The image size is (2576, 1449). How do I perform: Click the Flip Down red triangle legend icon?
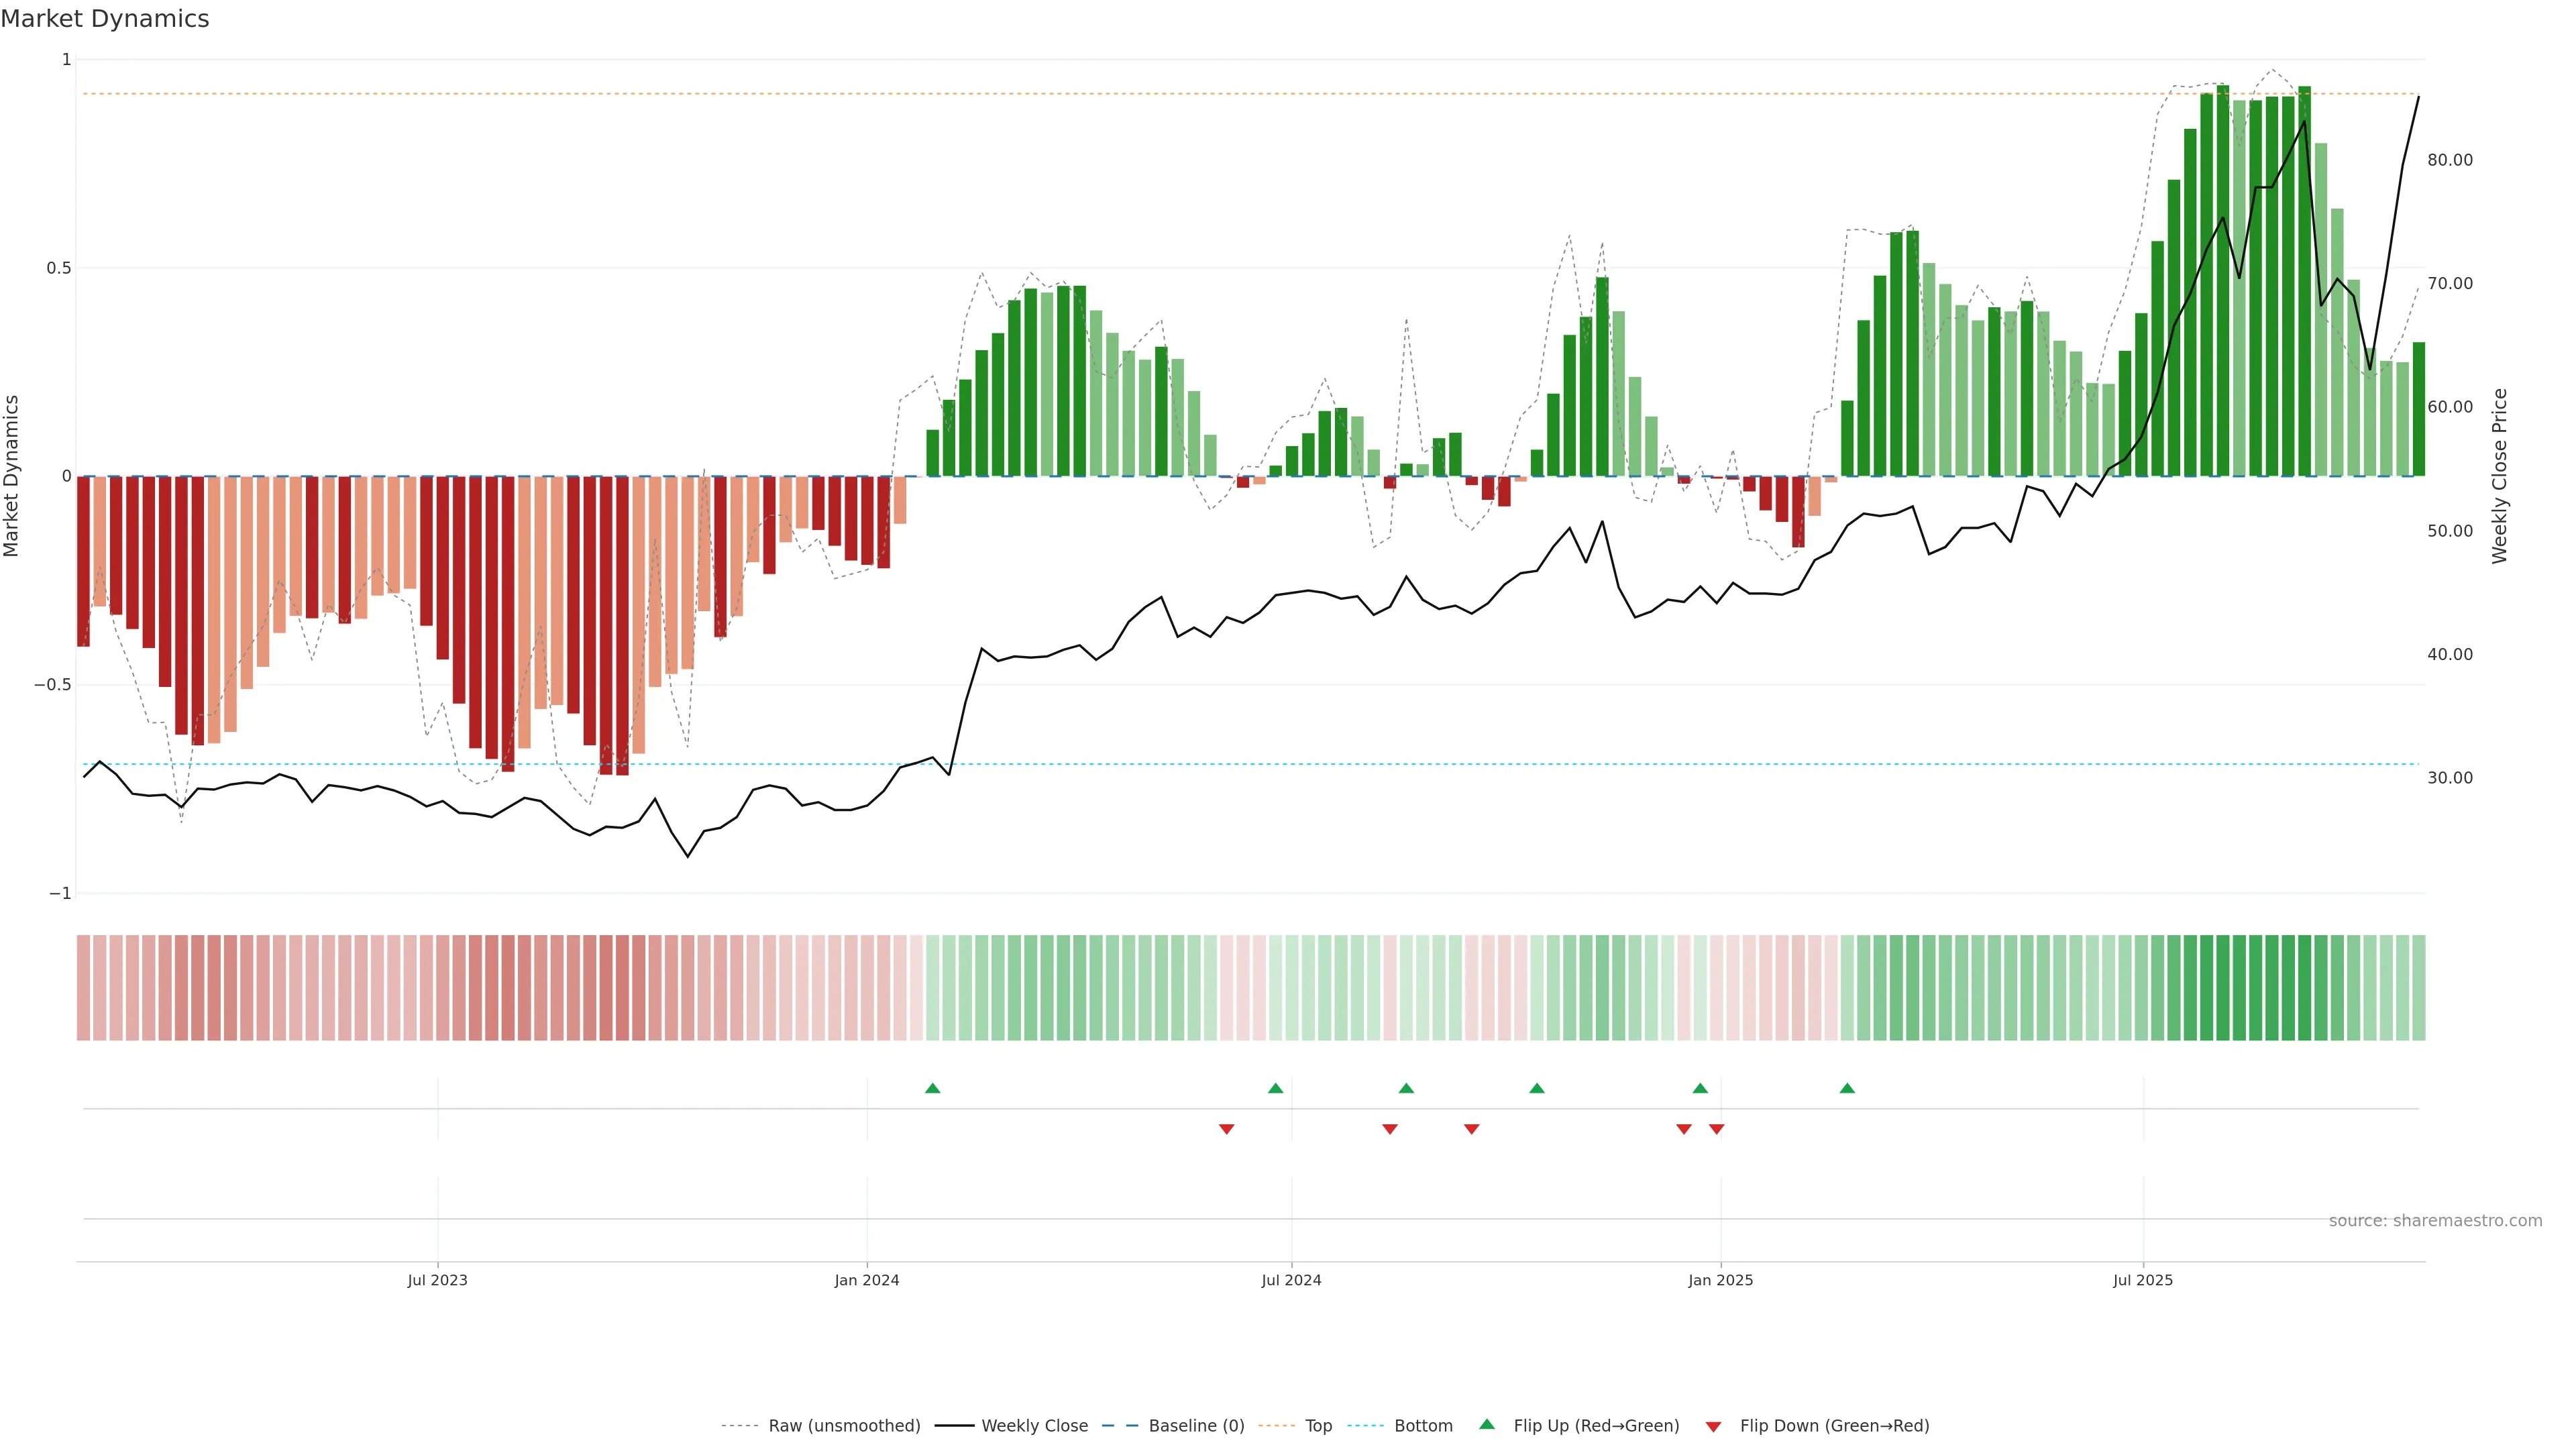(1713, 1427)
